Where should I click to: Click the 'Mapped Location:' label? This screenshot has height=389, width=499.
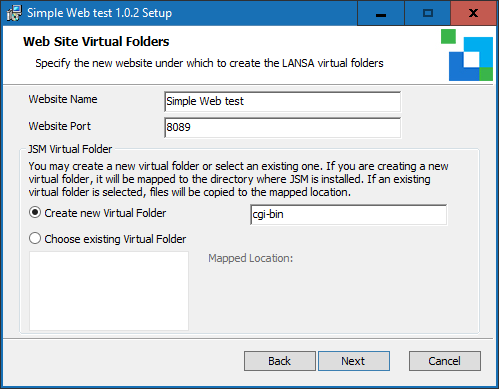point(251,258)
